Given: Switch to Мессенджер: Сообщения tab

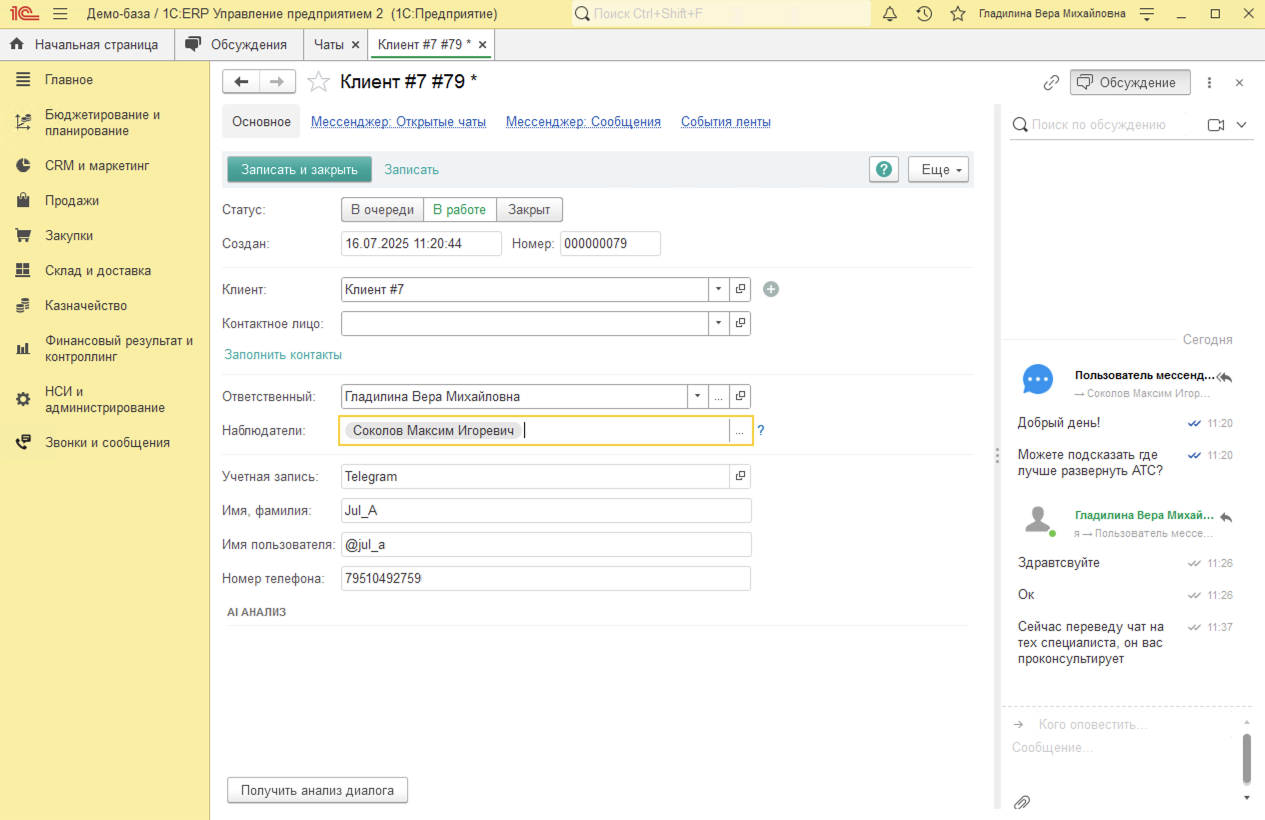Looking at the screenshot, I should coord(583,122).
